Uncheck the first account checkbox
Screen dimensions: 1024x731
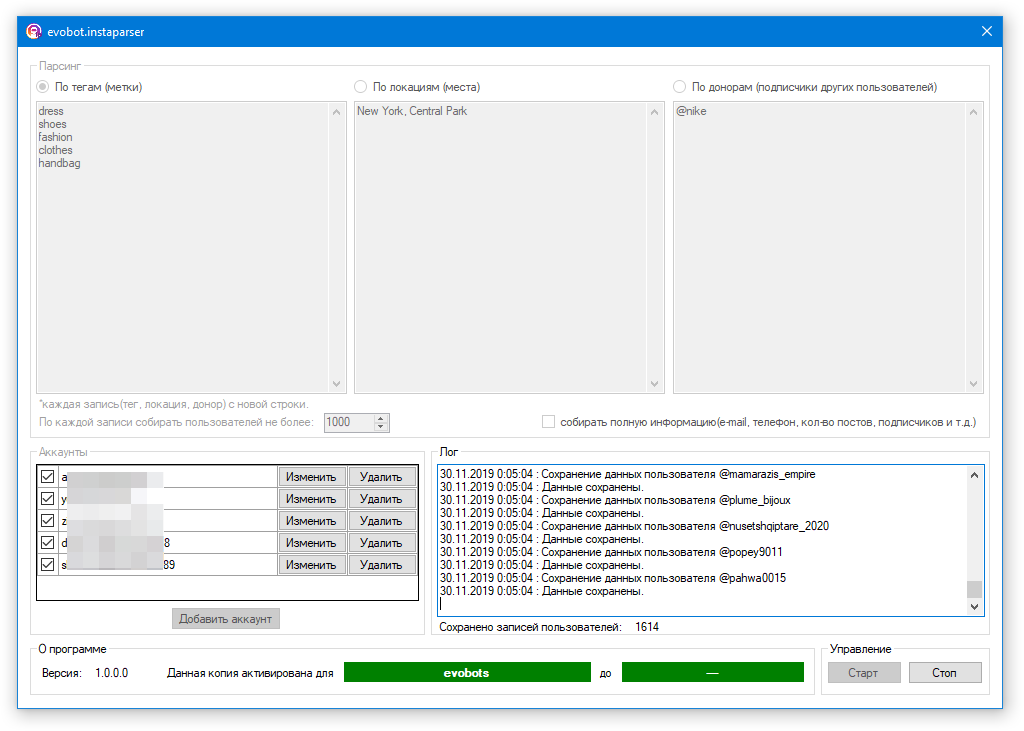pyautogui.click(x=47, y=477)
